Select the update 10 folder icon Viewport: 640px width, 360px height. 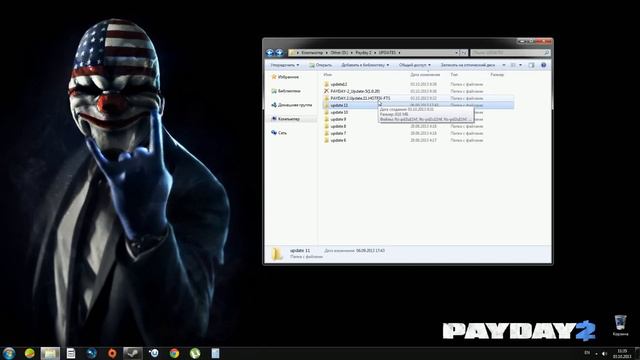[x=326, y=112]
